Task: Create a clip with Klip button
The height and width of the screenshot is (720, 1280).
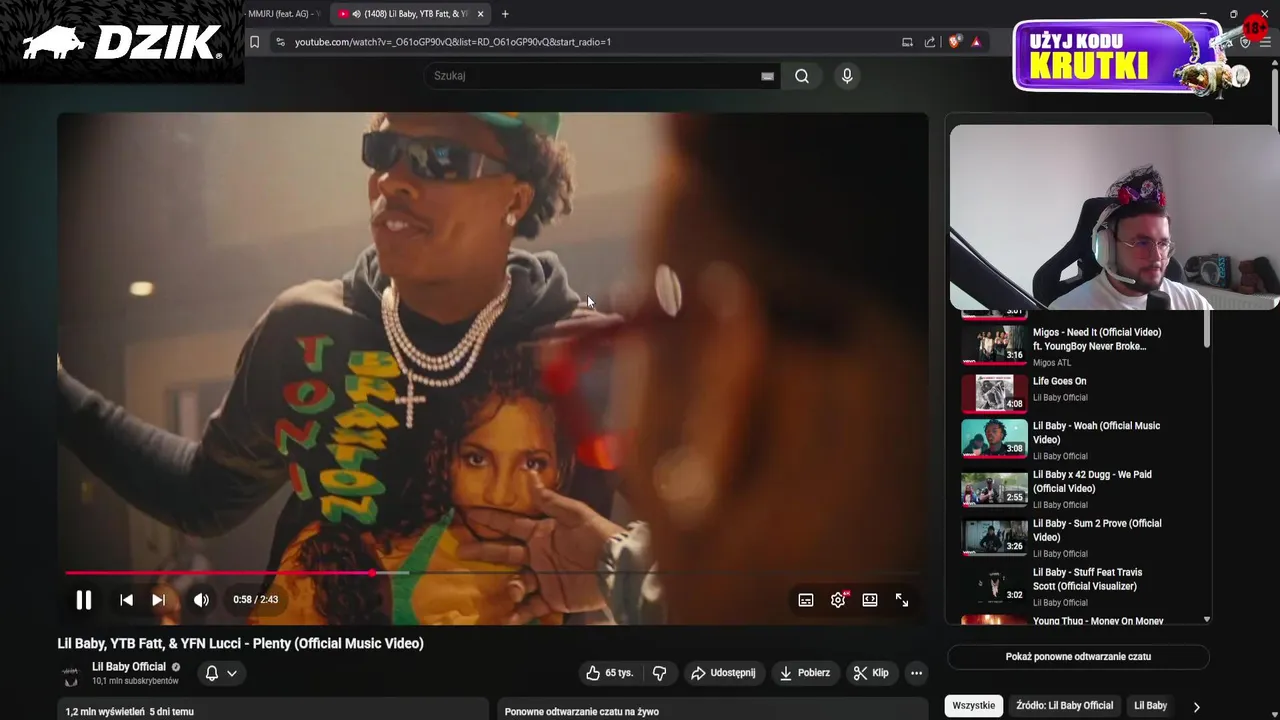Action: coord(871,673)
